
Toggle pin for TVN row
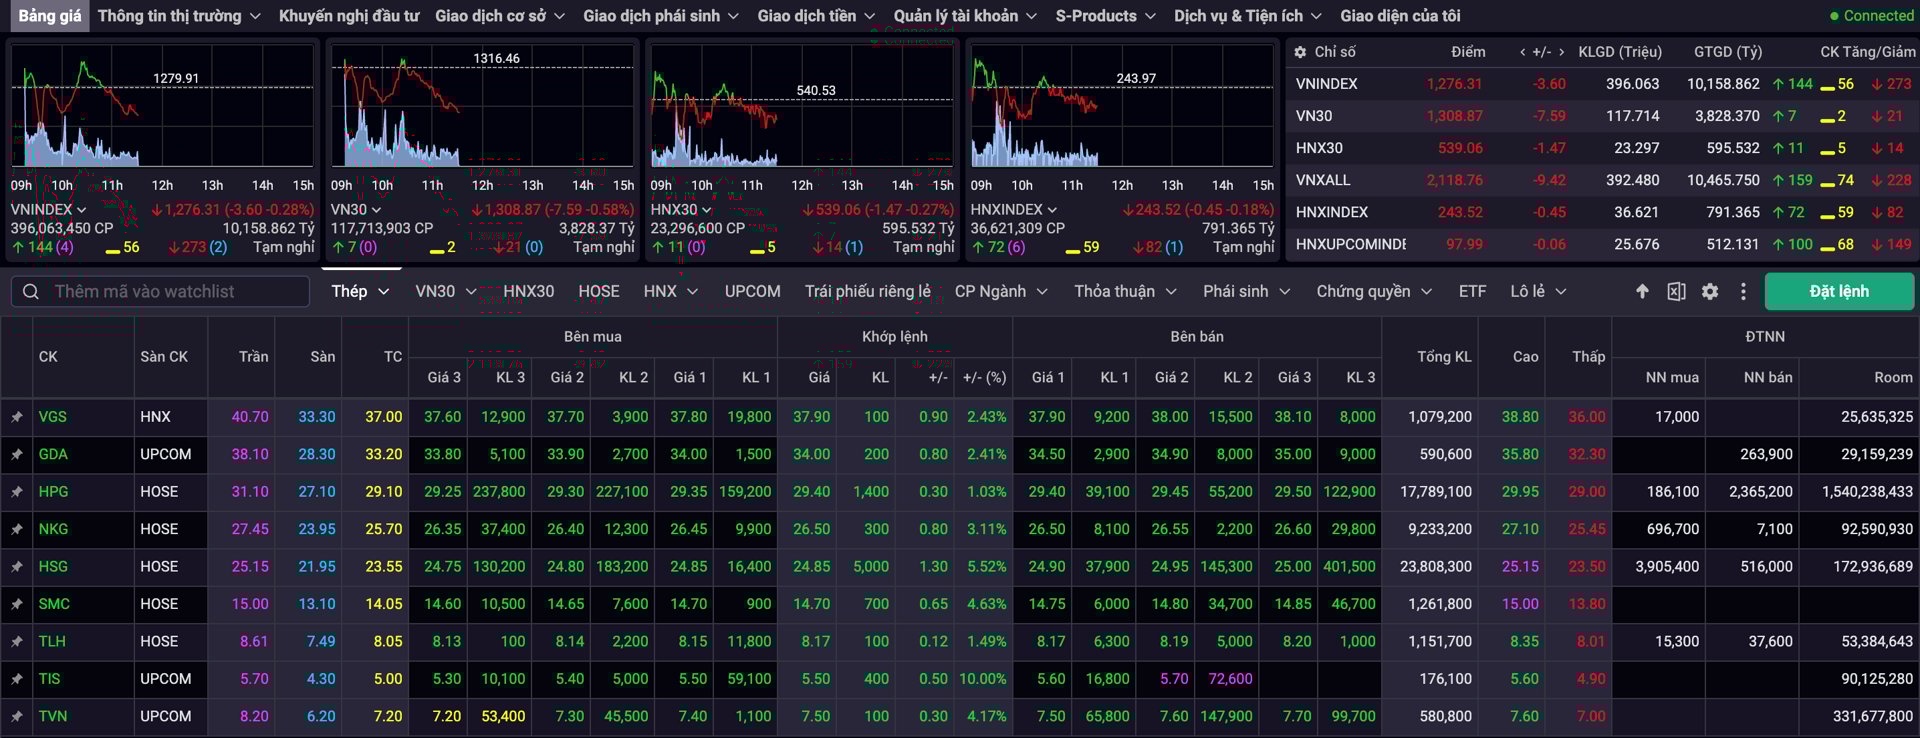[x=17, y=716]
